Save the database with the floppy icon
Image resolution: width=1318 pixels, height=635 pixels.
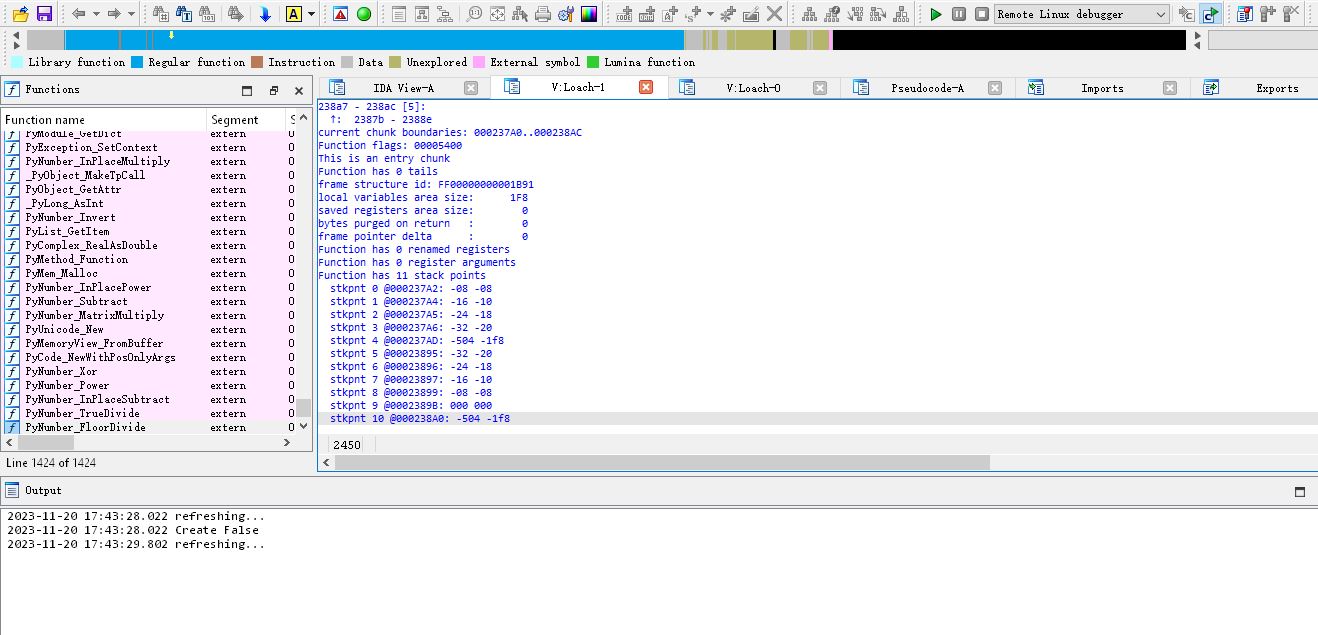pyautogui.click(x=44, y=14)
